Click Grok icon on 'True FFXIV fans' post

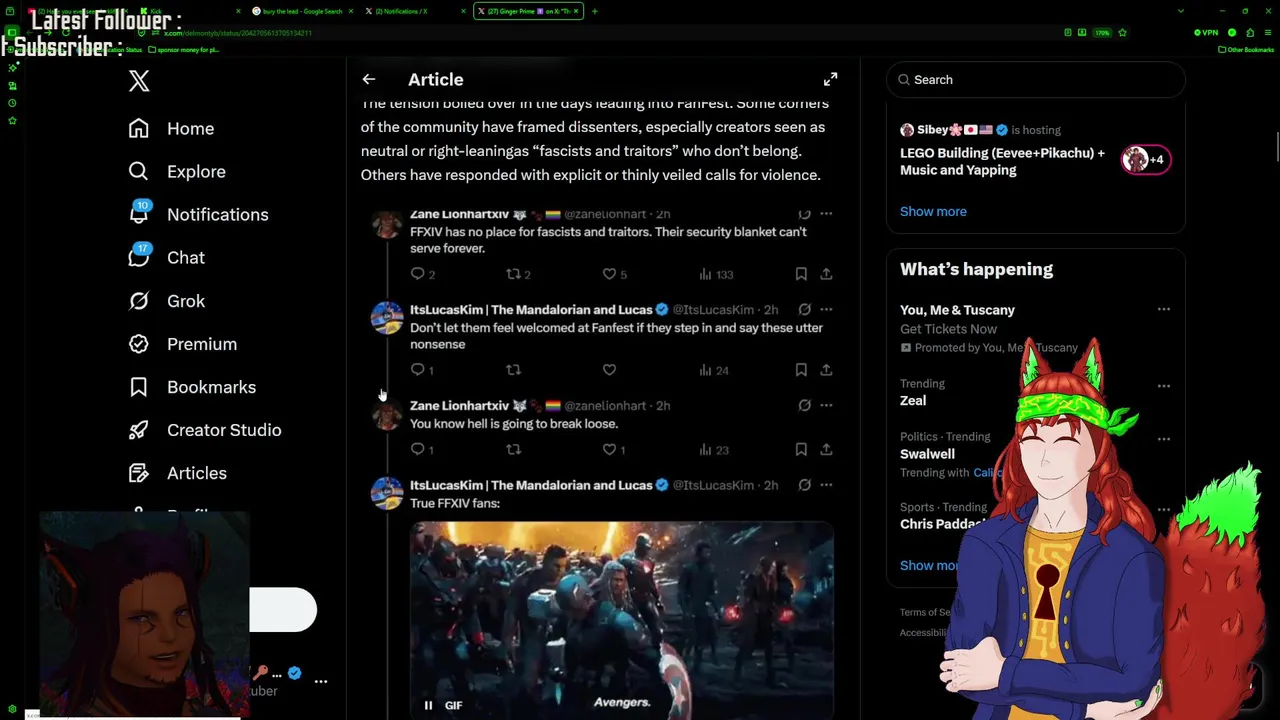point(804,485)
